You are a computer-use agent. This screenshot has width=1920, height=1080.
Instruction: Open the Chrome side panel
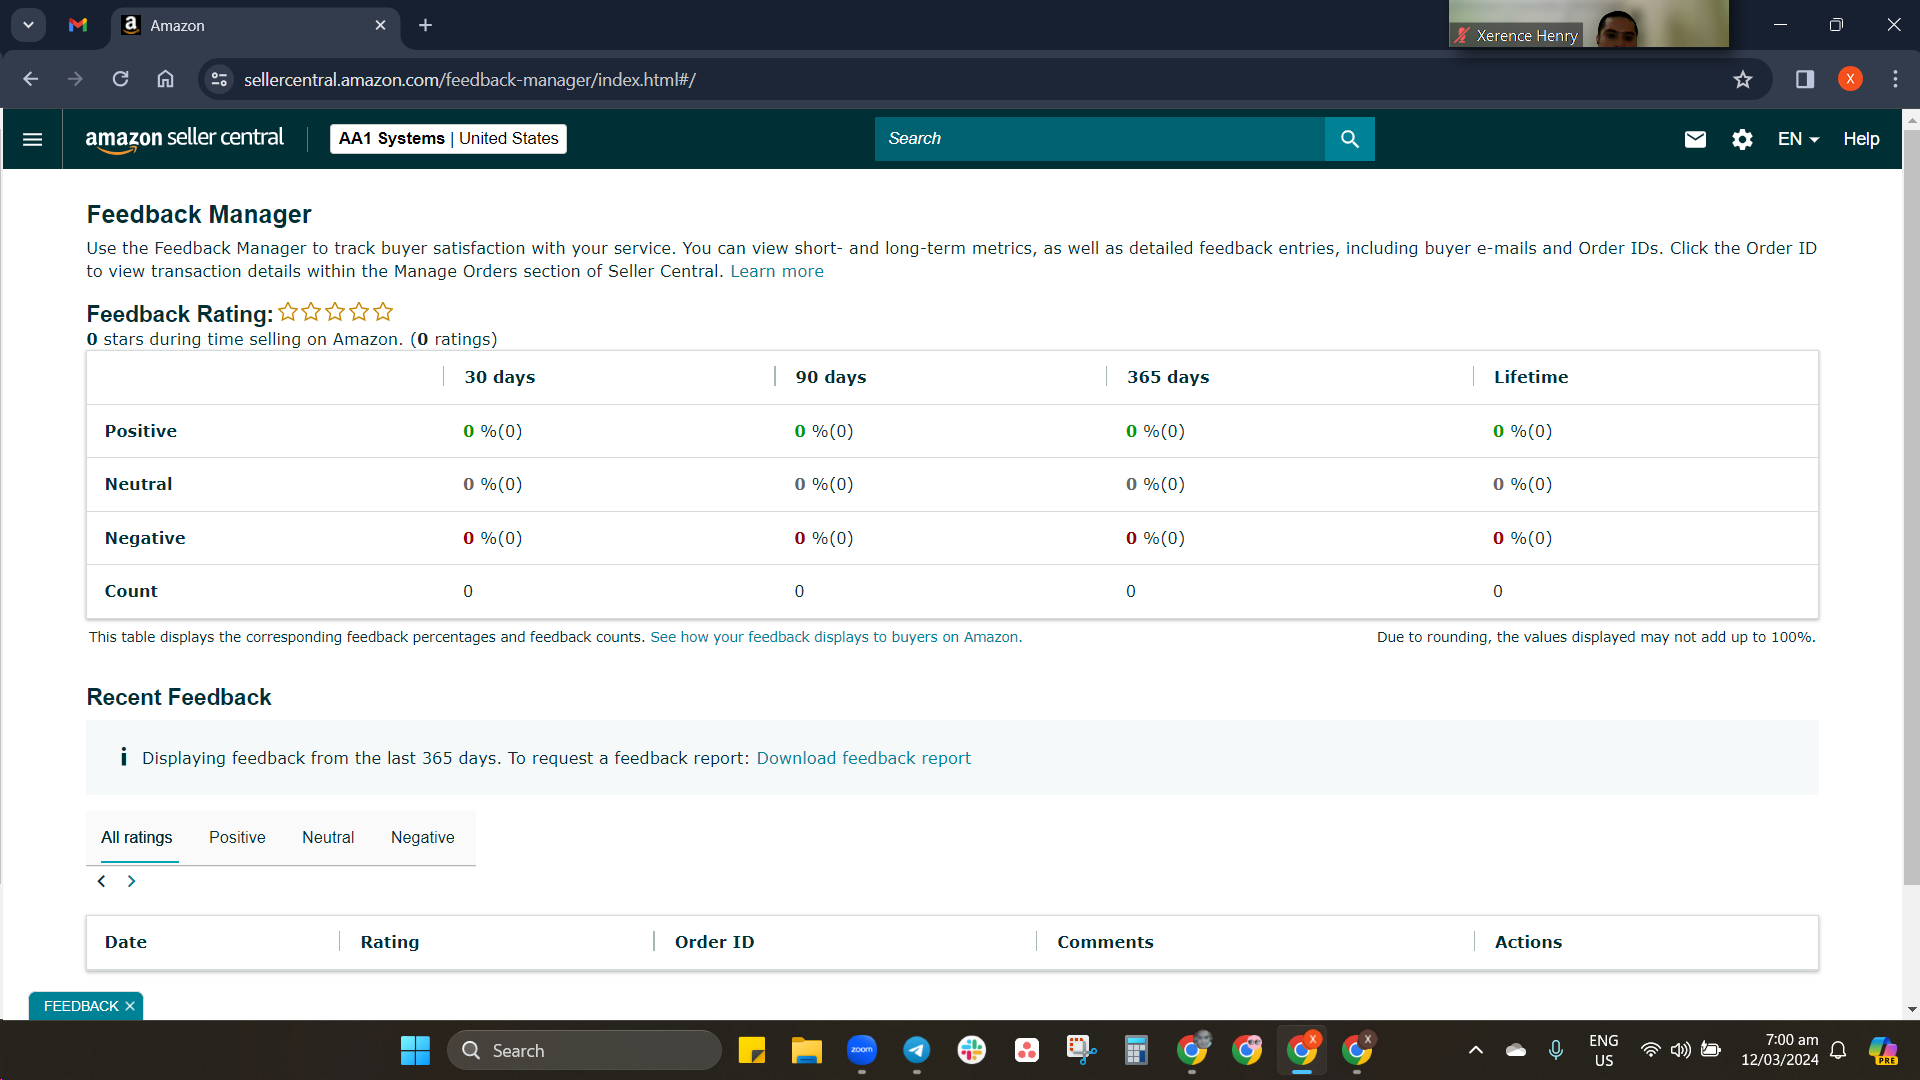(1805, 79)
